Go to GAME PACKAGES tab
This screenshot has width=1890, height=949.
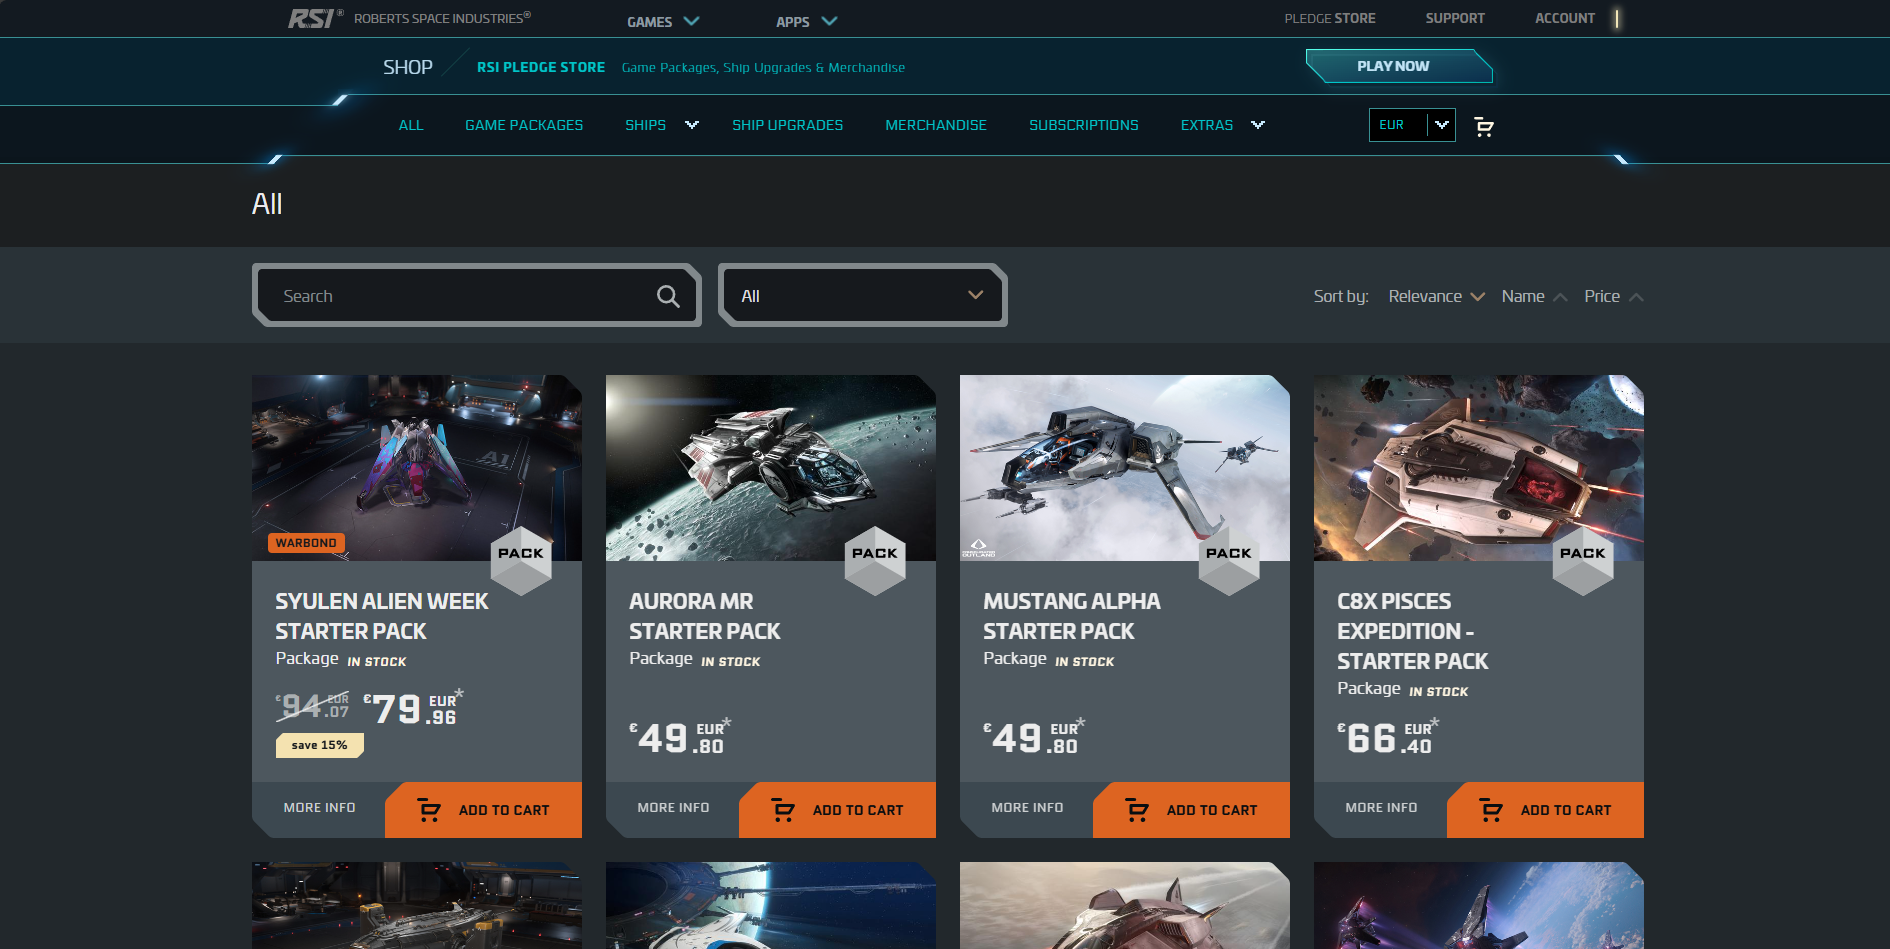tap(524, 125)
